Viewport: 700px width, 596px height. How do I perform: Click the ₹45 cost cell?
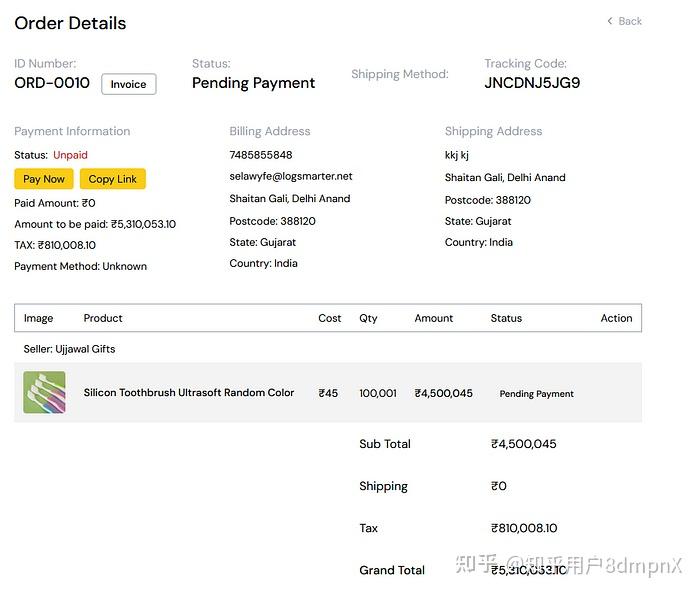[x=328, y=393]
